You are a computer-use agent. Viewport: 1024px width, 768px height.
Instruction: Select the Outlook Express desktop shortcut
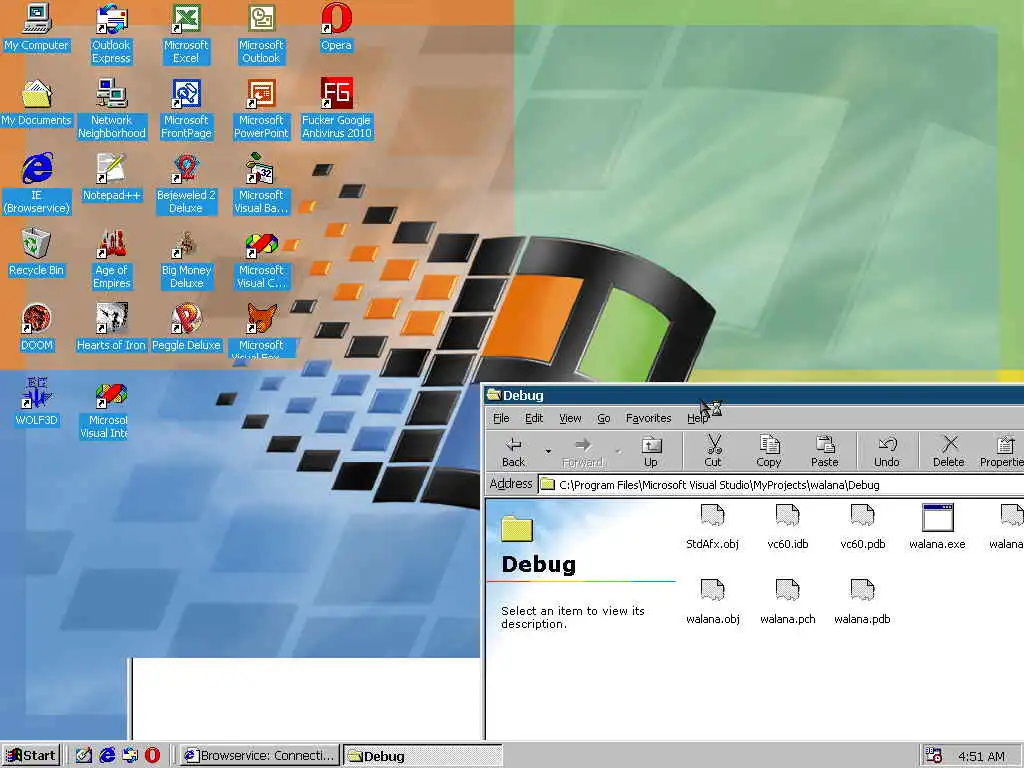click(111, 33)
